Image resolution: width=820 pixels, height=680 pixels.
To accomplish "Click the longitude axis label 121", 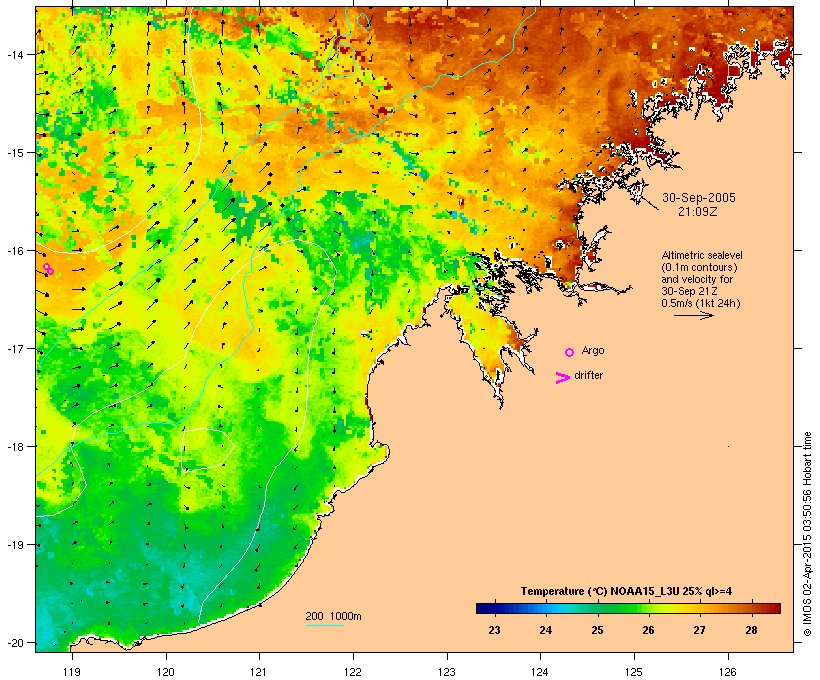I will point(259,672).
